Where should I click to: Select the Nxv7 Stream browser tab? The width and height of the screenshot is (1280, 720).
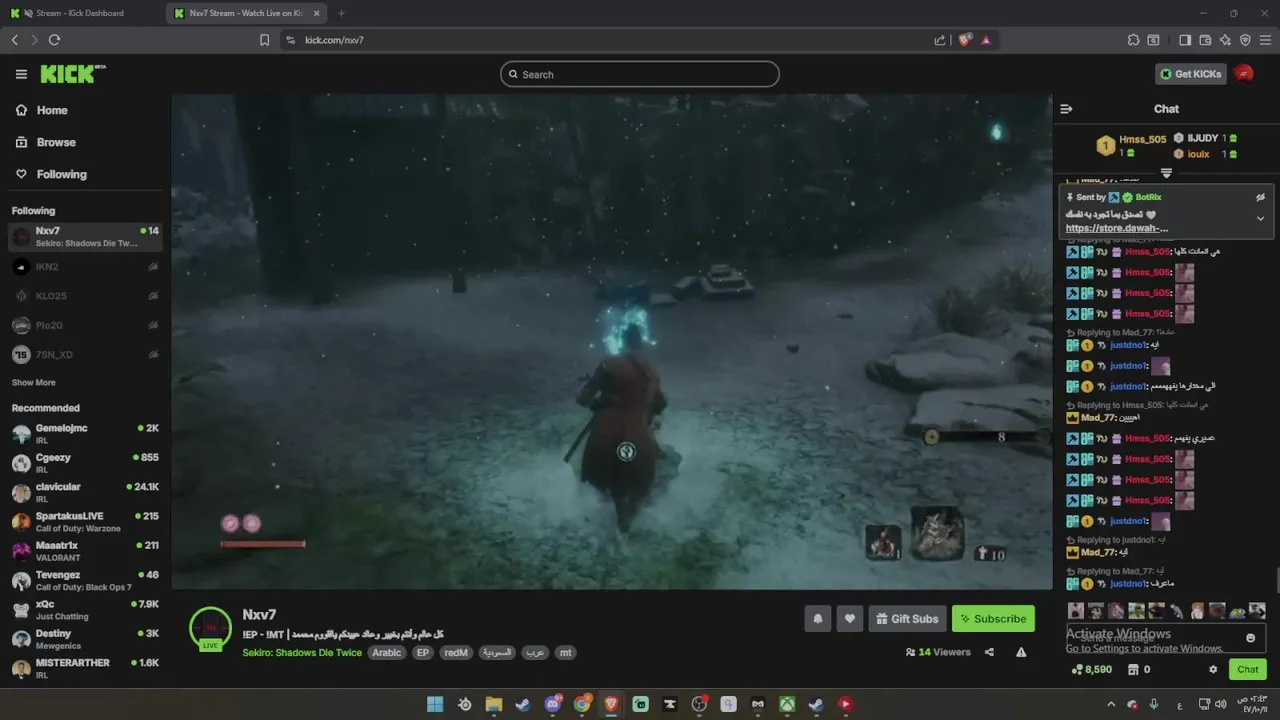pyautogui.click(x=246, y=13)
